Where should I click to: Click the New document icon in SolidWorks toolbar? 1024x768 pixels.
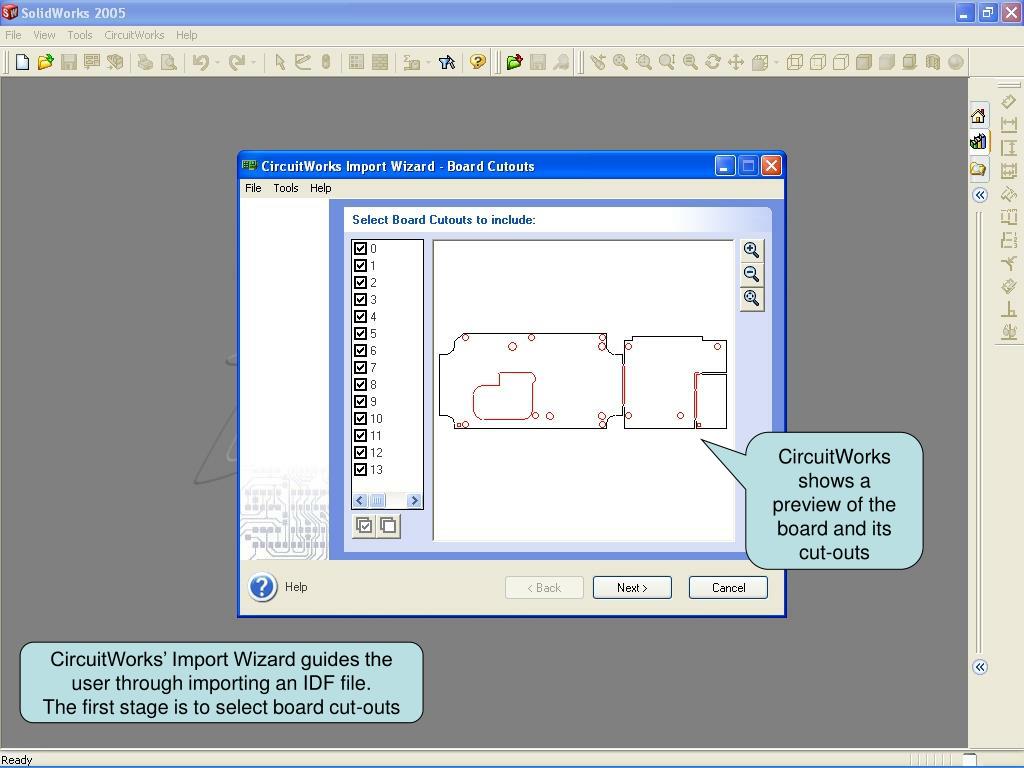[x=22, y=62]
